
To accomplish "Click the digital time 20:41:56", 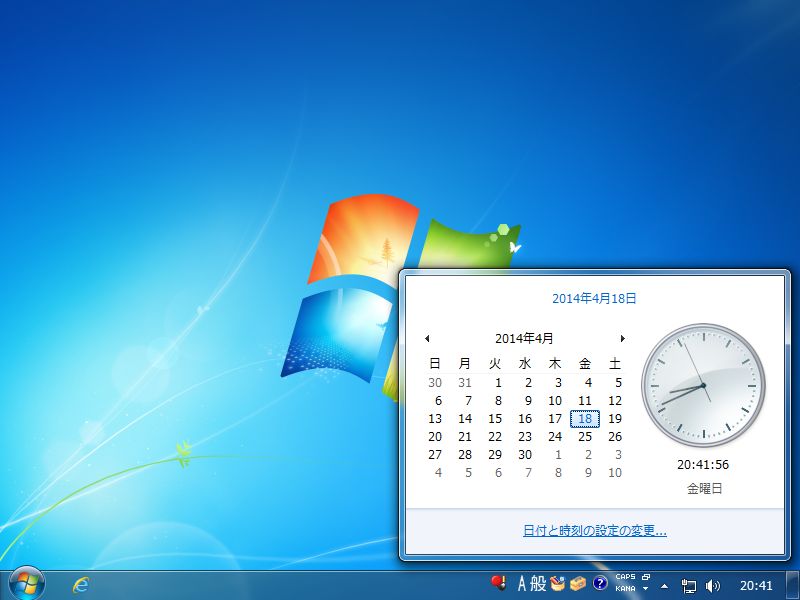I will [x=703, y=465].
